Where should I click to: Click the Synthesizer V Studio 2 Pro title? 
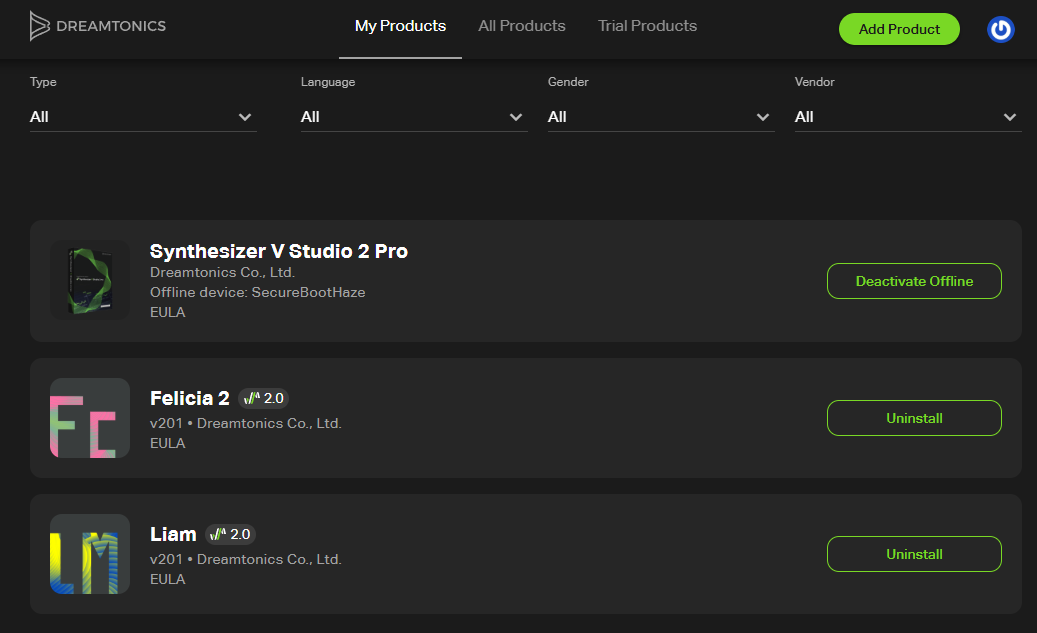coord(278,251)
